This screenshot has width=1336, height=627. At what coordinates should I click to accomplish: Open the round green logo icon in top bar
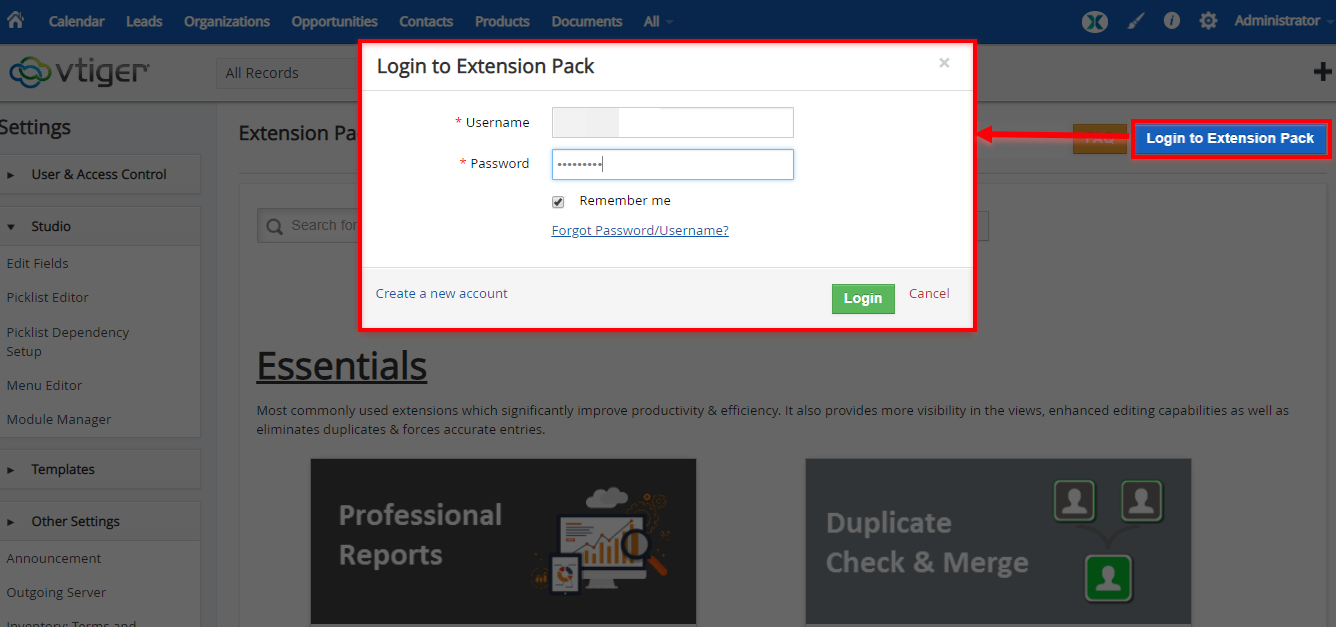1095,21
